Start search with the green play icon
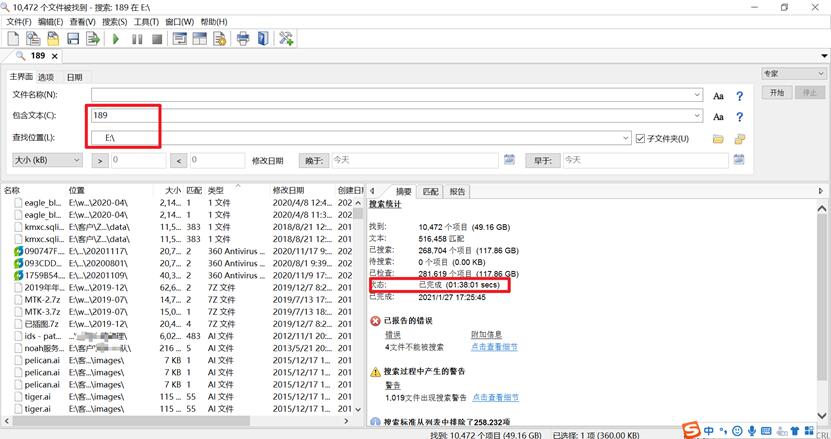Image resolution: width=831 pixels, height=439 pixels. tap(116, 38)
